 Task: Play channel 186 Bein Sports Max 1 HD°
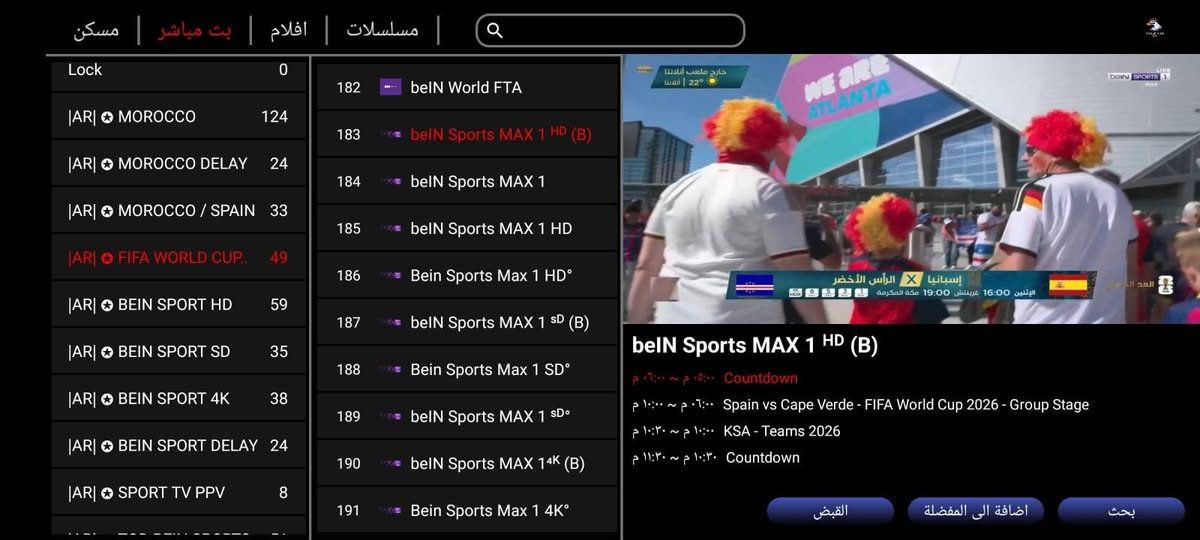click(467, 275)
